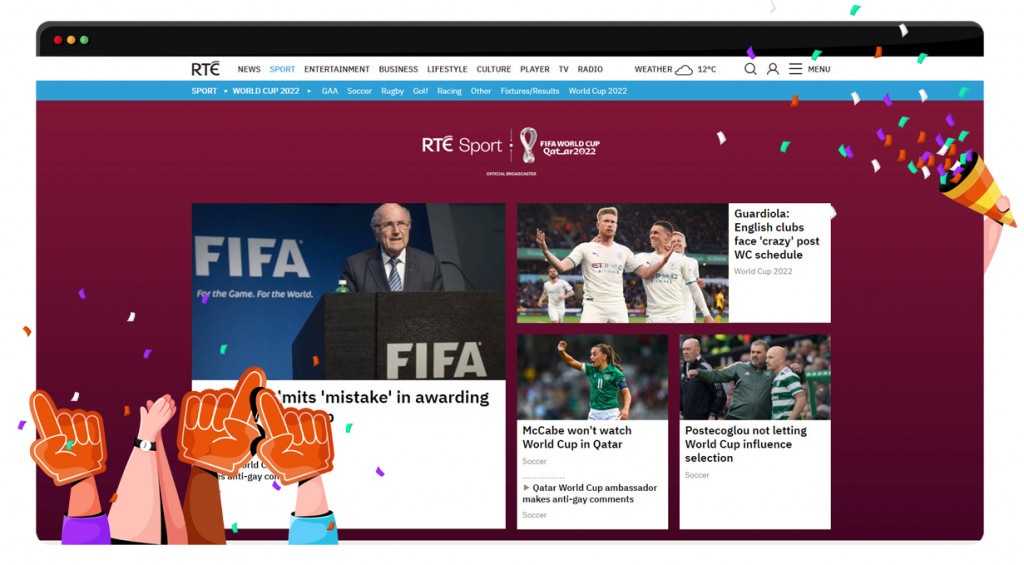Read Postecoglou World Cup selection story
This screenshot has width=1024, height=565.
pyautogui.click(x=746, y=444)
